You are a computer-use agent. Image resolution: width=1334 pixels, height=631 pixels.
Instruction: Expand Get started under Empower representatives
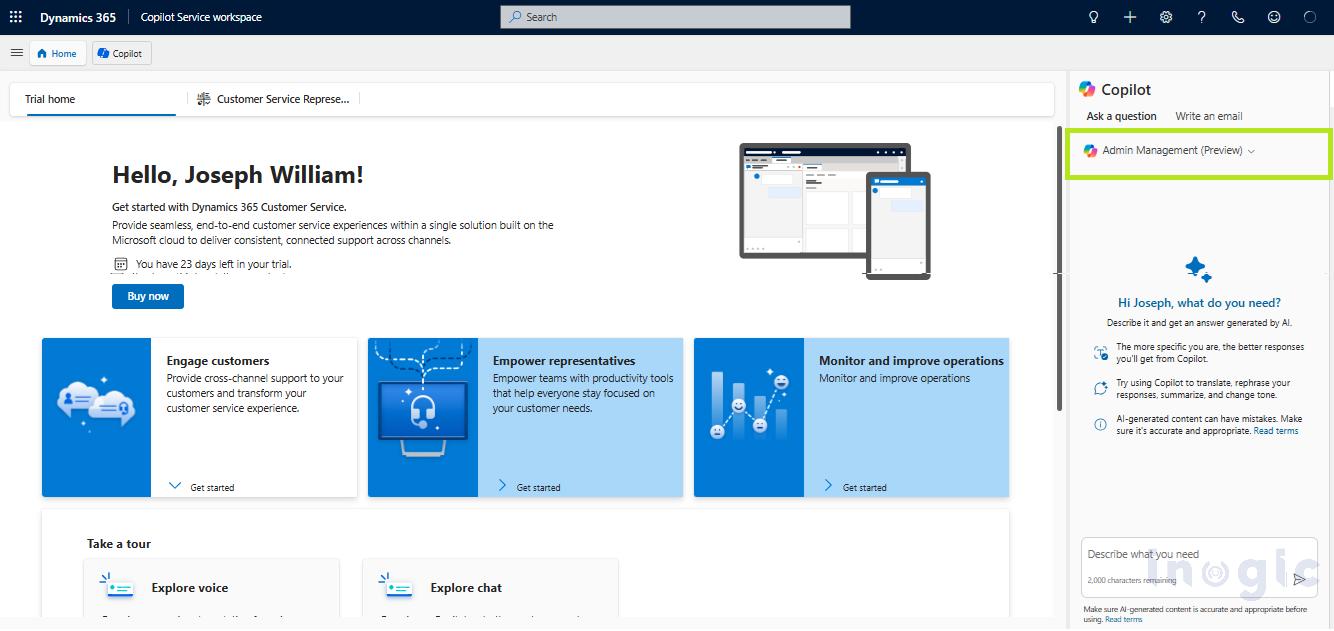coord(529,487)
